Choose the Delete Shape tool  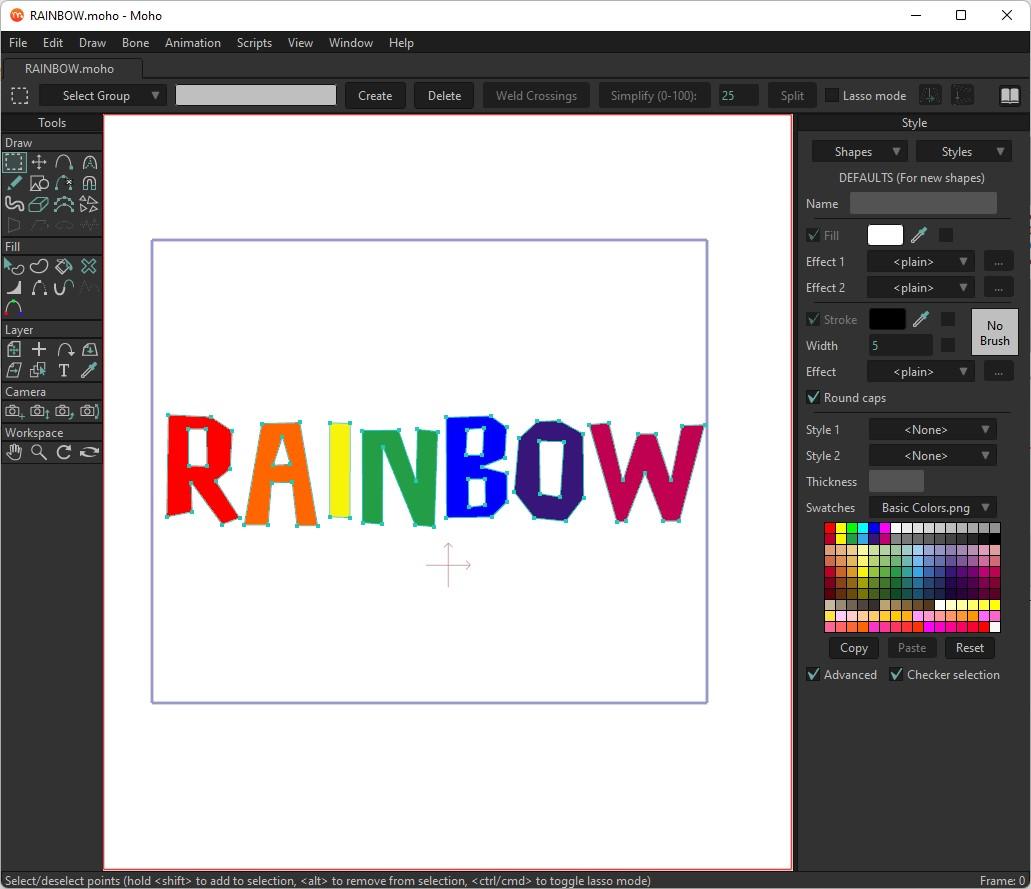89,266
